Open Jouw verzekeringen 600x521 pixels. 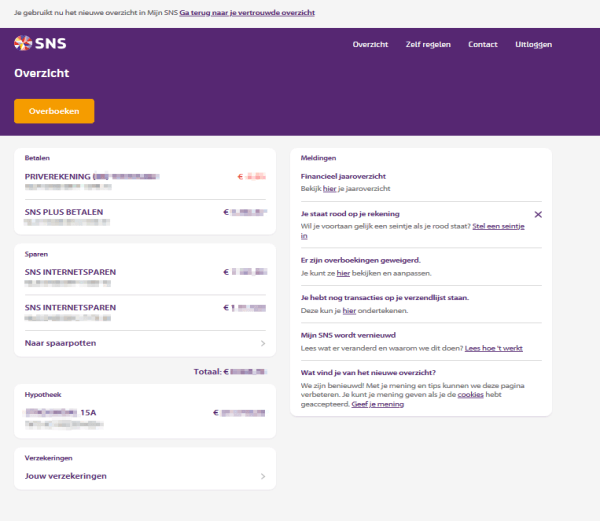click(145, 476)
